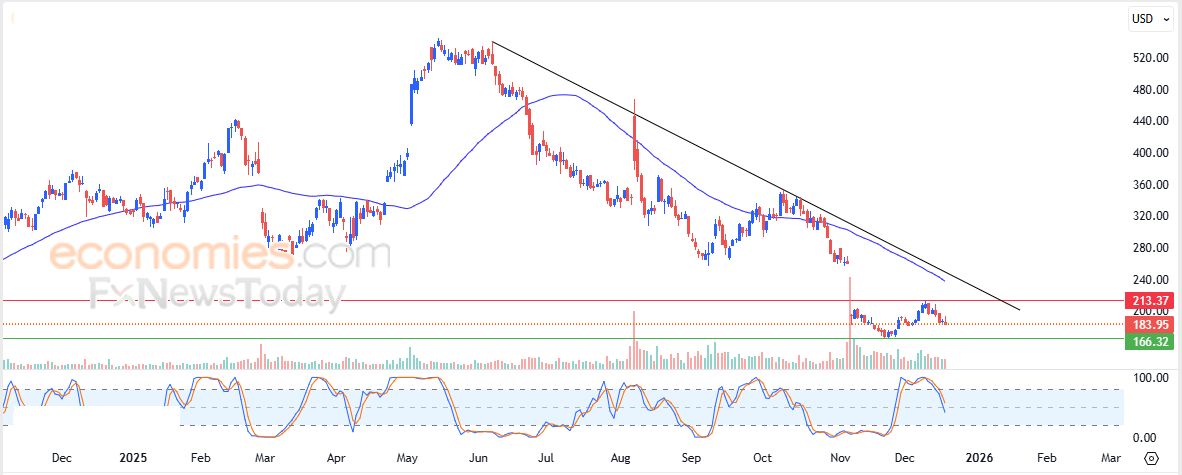Open chart settings hexagon icon

1150,458
